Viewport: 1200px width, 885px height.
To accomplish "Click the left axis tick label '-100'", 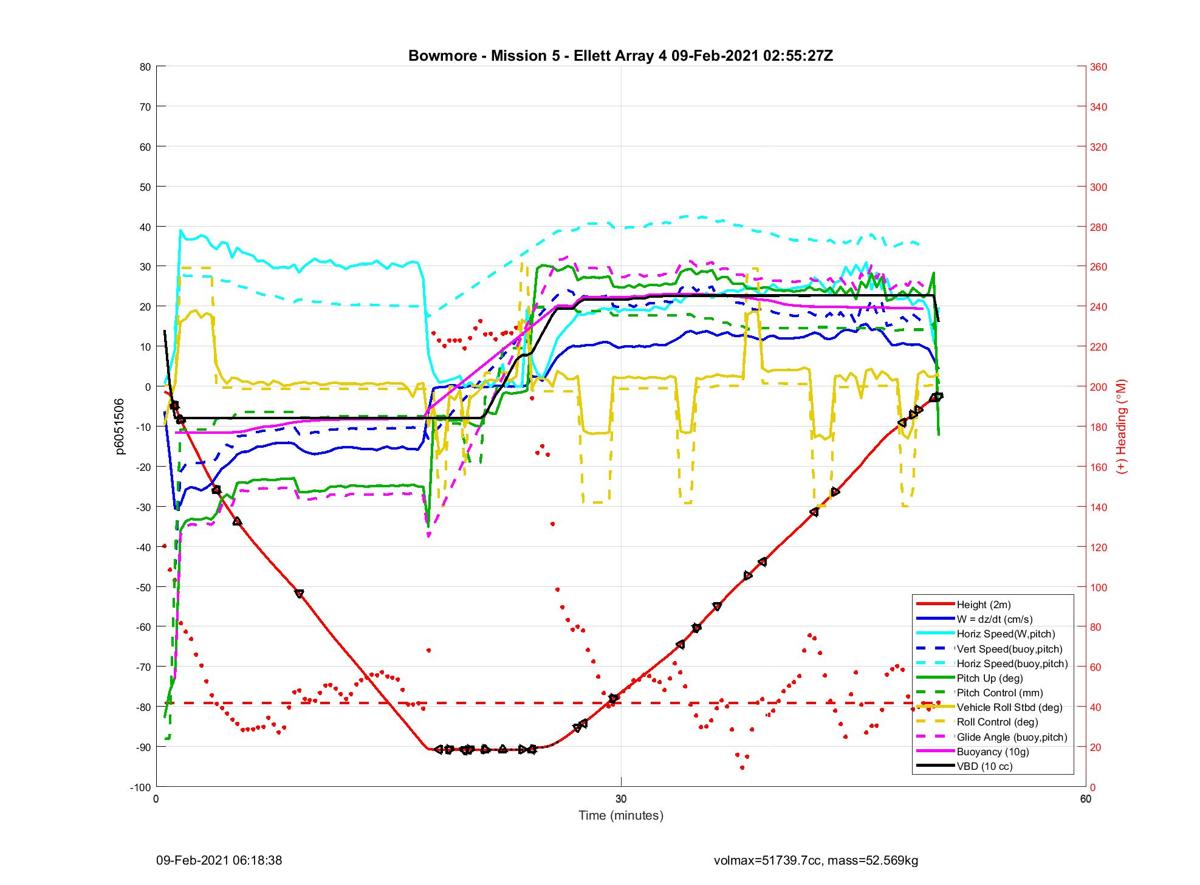I will [x=139, y=787].
